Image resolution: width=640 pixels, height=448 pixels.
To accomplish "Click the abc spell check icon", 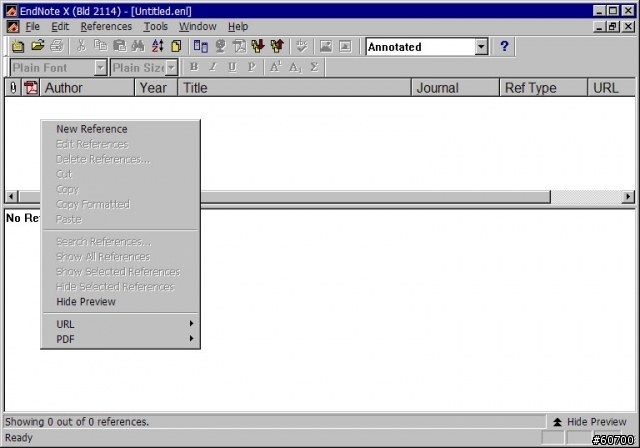I will pos(302,46).
